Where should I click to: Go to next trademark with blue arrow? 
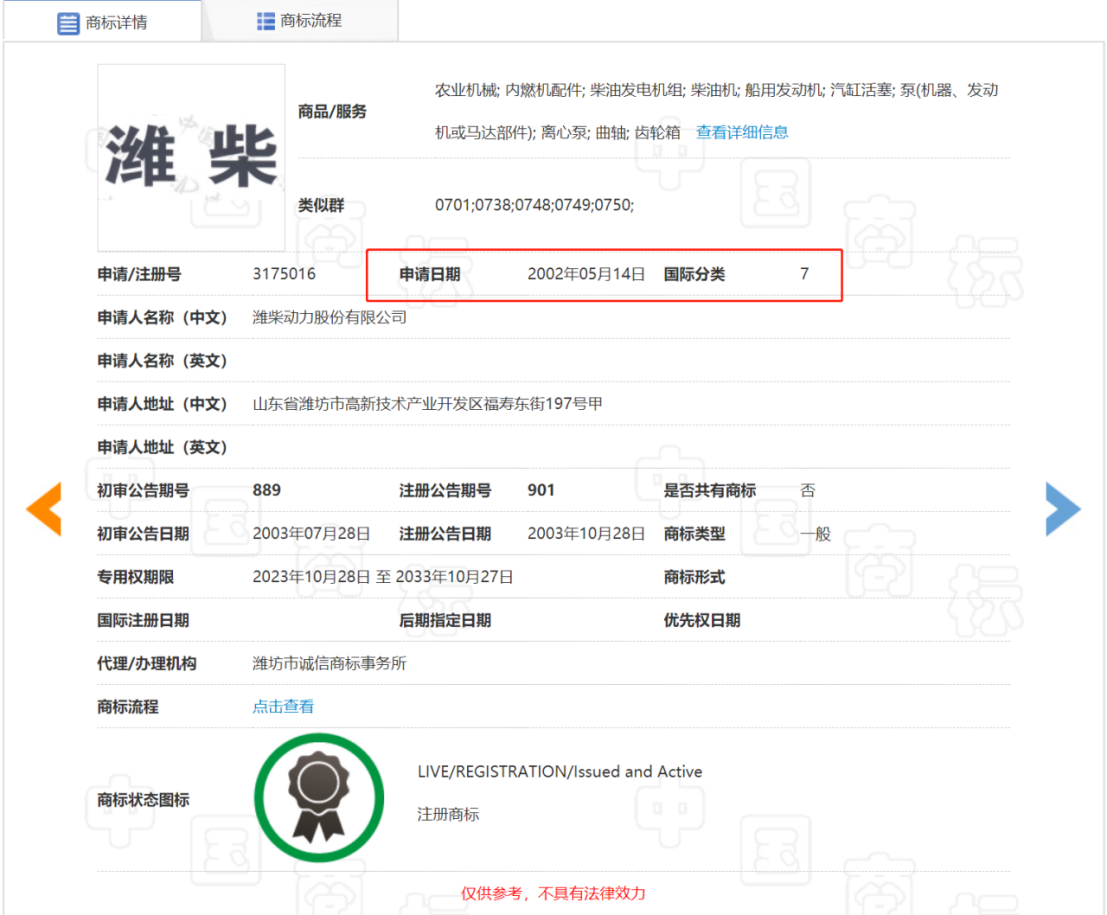click(1063, 509)
